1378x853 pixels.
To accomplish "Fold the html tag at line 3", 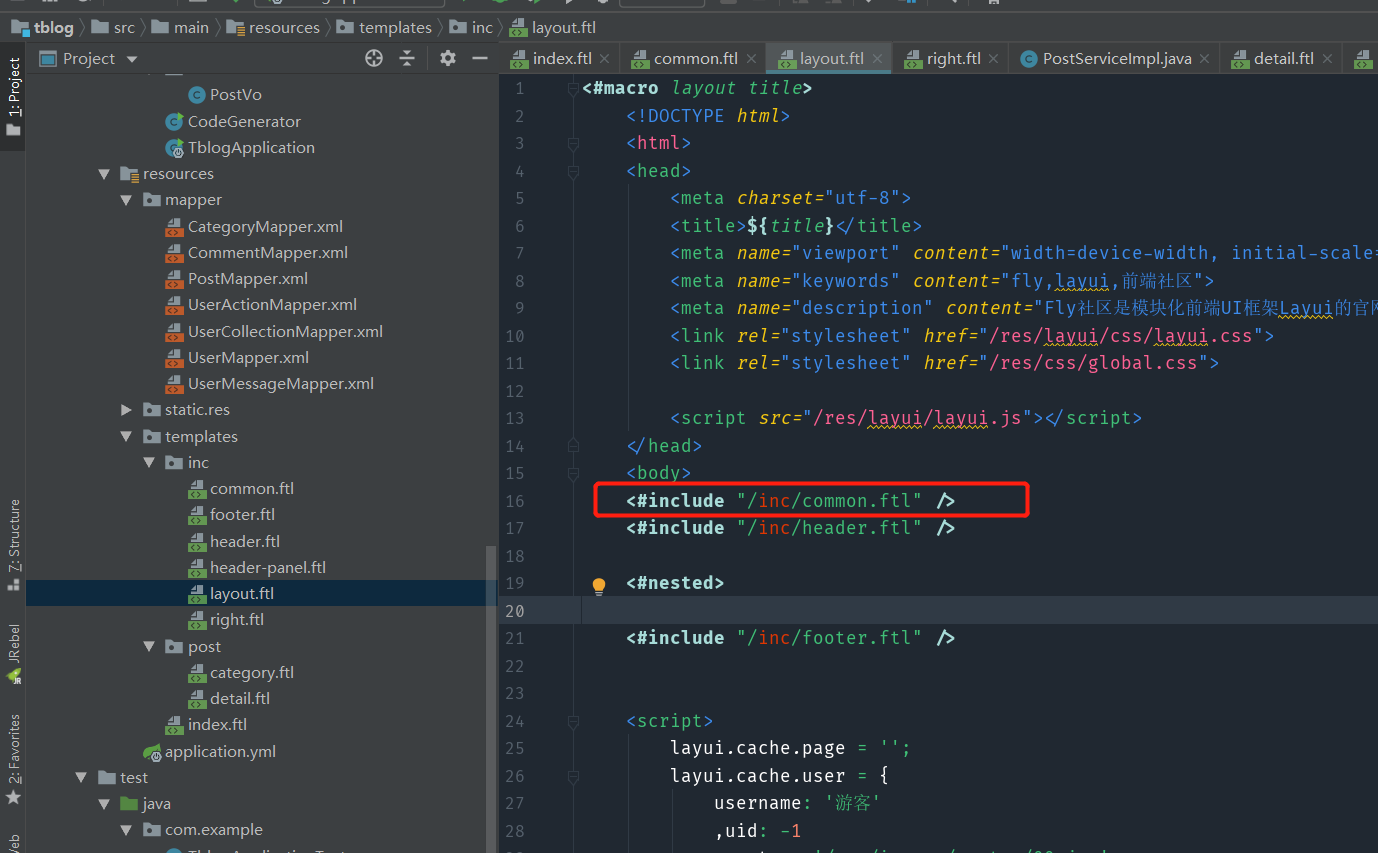I will coord(573,144).
